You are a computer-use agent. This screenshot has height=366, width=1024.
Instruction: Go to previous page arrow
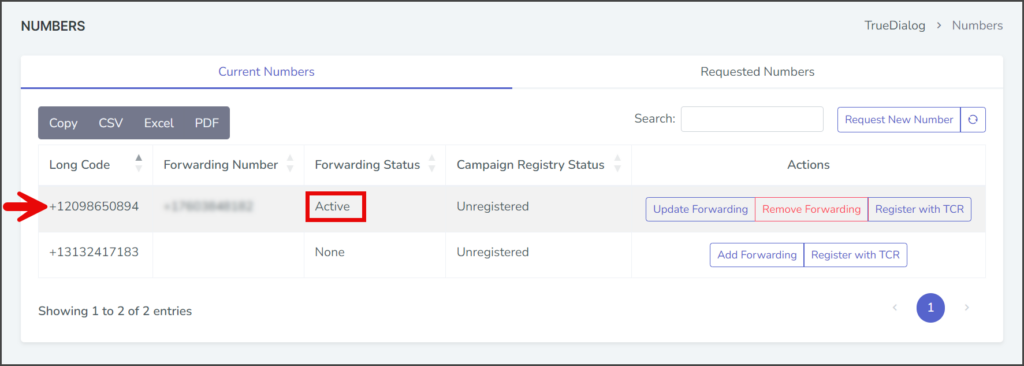895,307
